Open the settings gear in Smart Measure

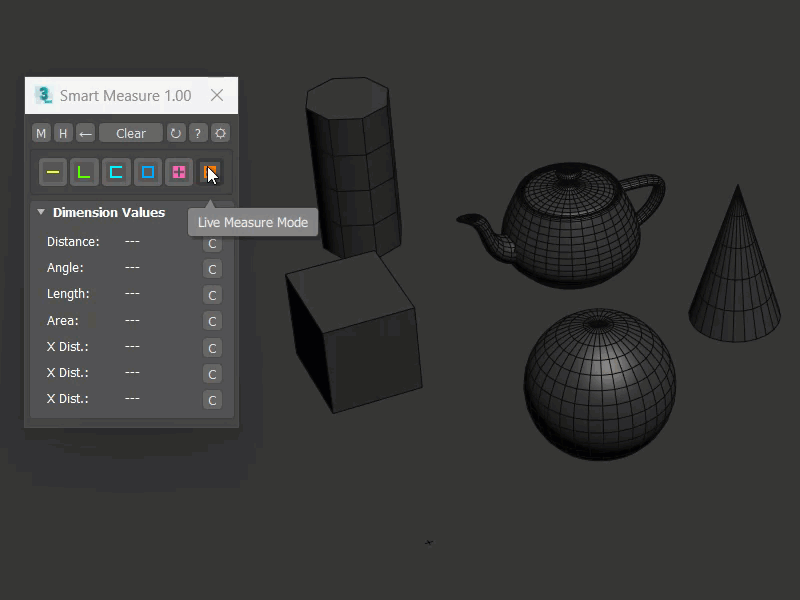(220, 133)
